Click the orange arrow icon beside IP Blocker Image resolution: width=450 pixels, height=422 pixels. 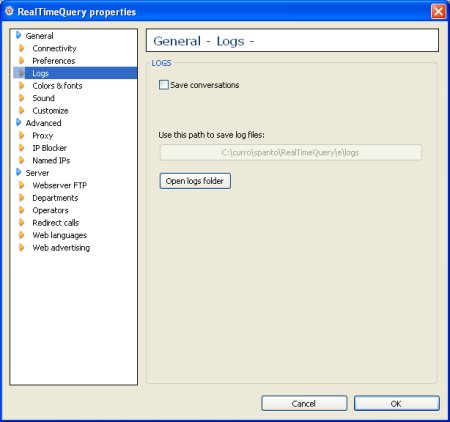click(x=22, y=148)
